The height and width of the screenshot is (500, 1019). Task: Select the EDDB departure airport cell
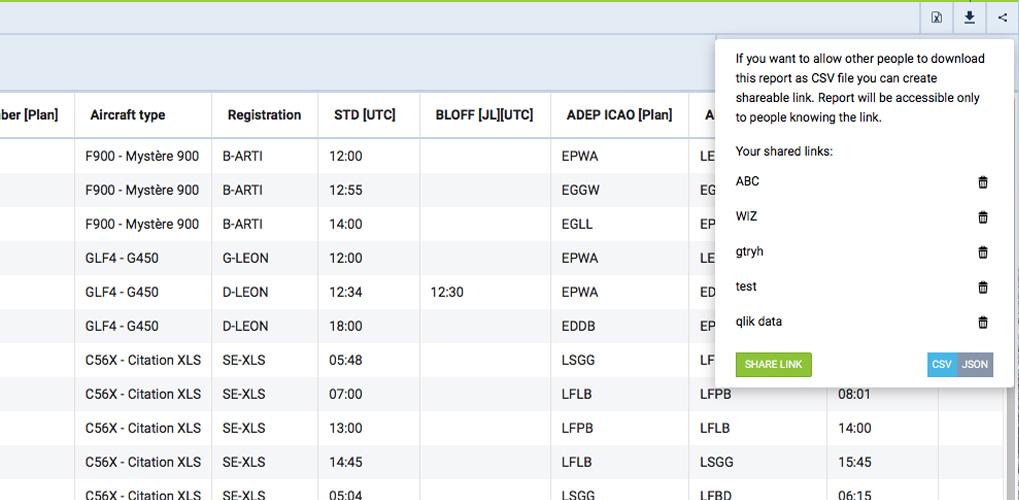[x=619, y=326]
